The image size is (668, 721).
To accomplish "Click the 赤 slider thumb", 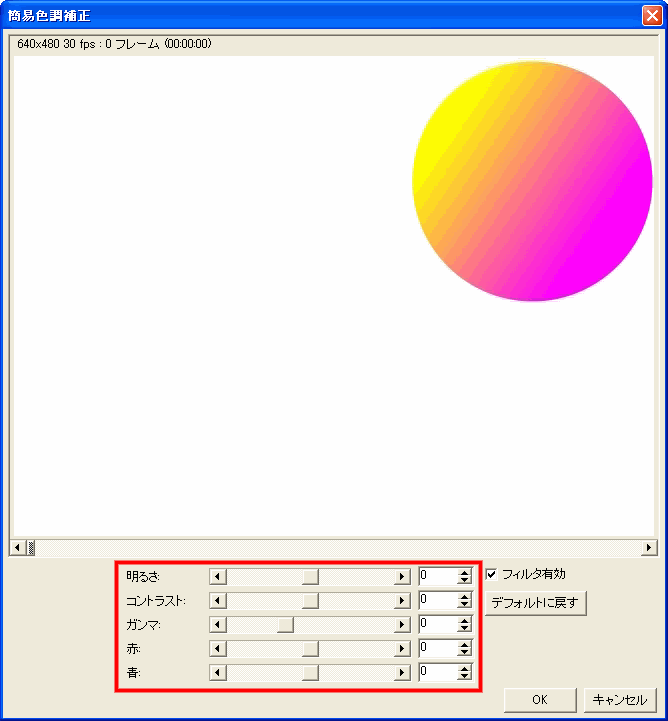I will pos(310,648).
